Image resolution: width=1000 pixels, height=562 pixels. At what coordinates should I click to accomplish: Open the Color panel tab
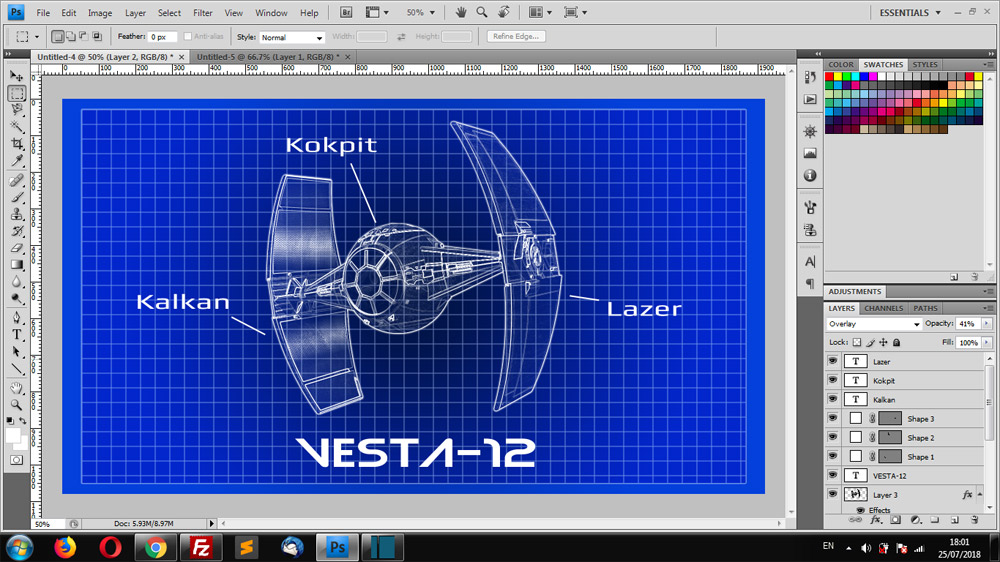pos(841,64)
